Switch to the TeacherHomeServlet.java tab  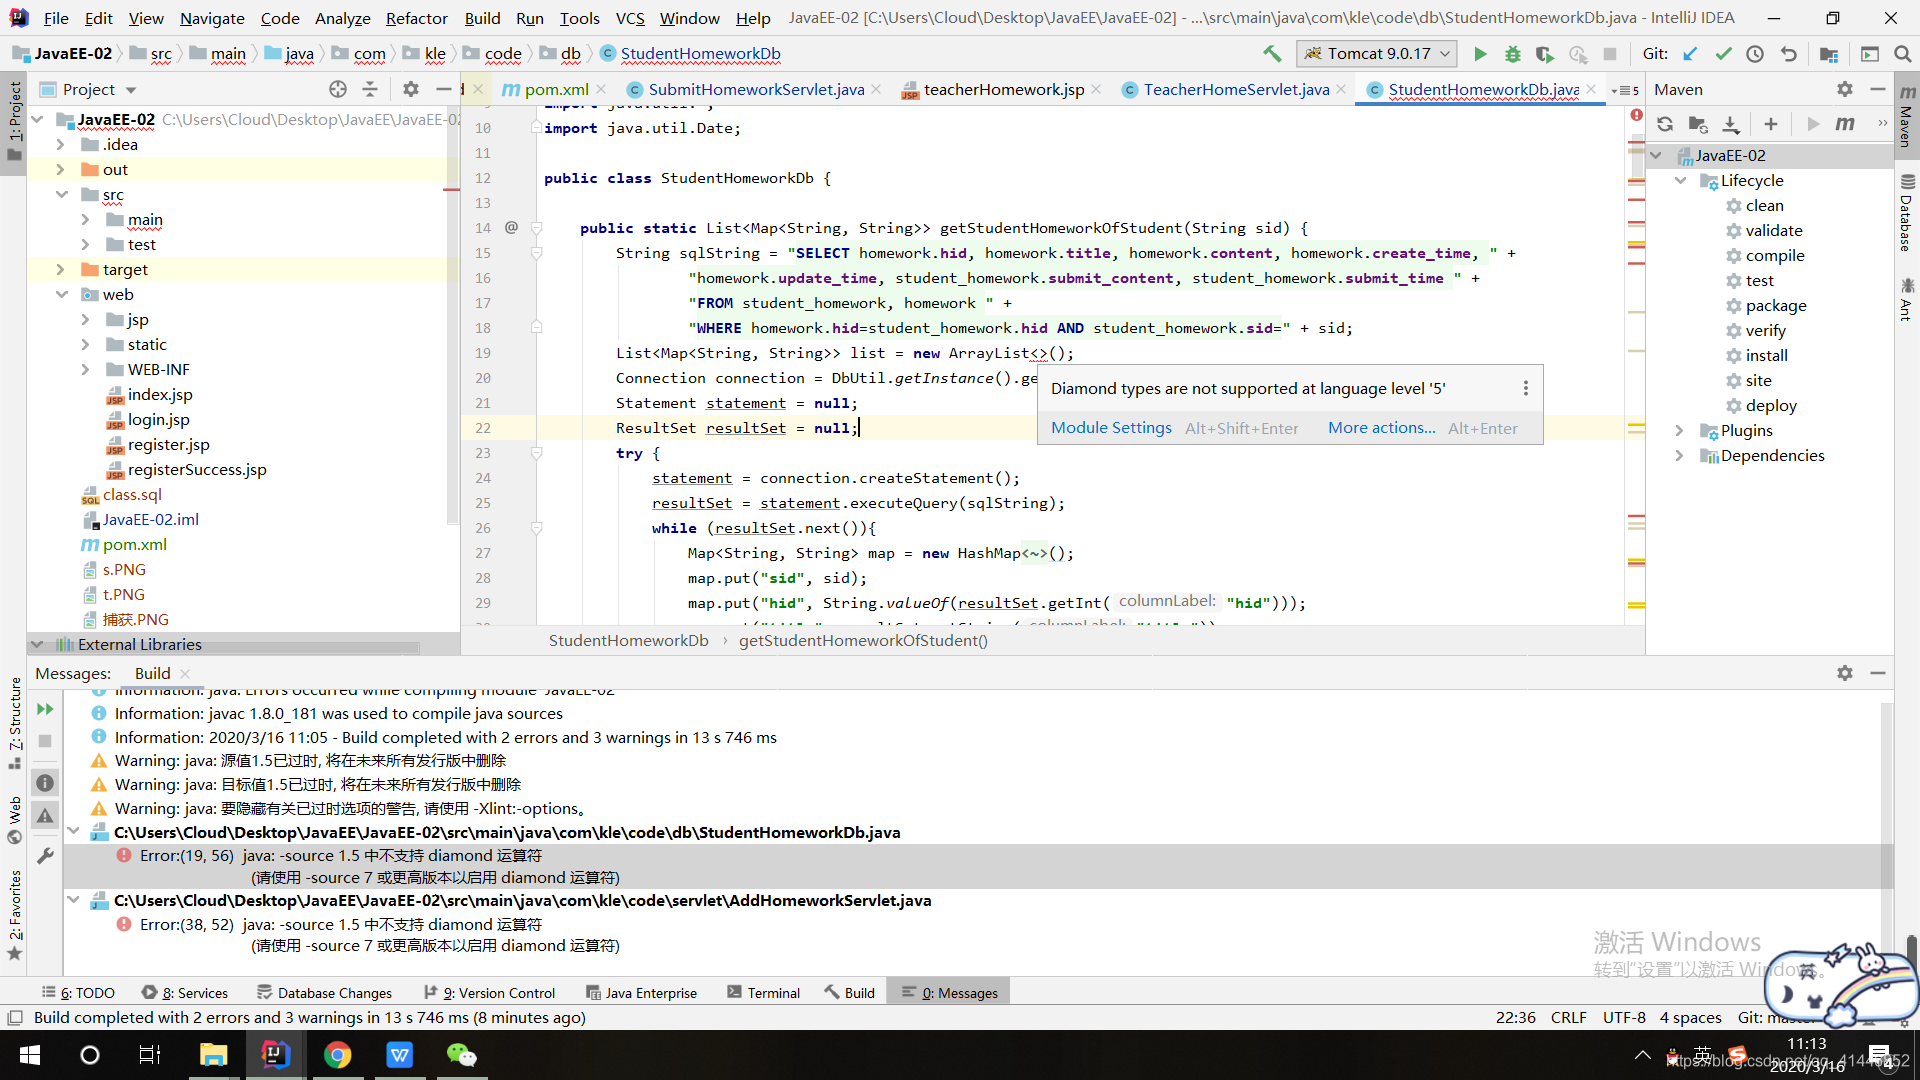tap(1236, 90)
